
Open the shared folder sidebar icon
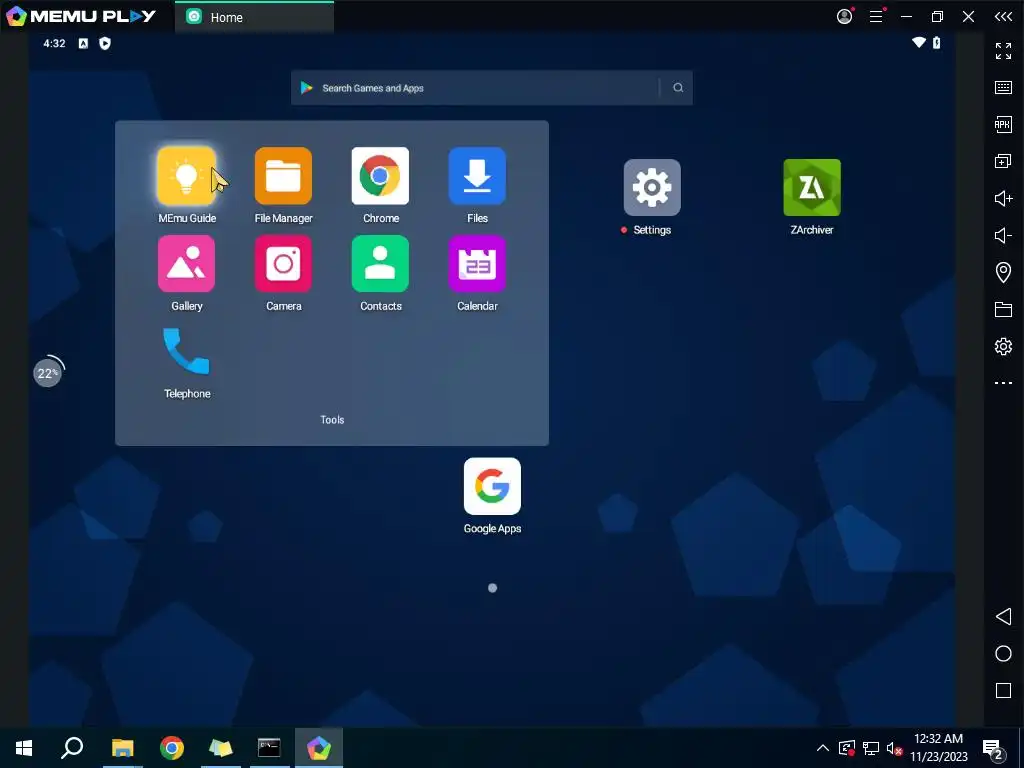click(1003, 309)
